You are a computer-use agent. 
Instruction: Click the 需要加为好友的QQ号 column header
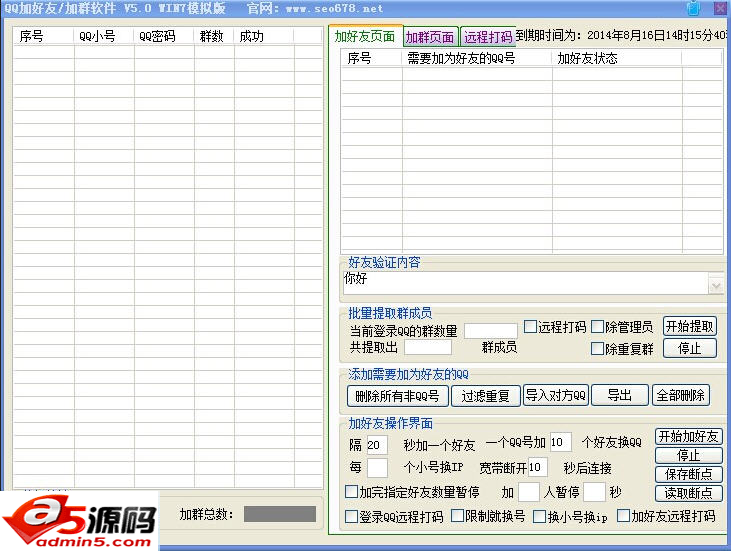477,58
